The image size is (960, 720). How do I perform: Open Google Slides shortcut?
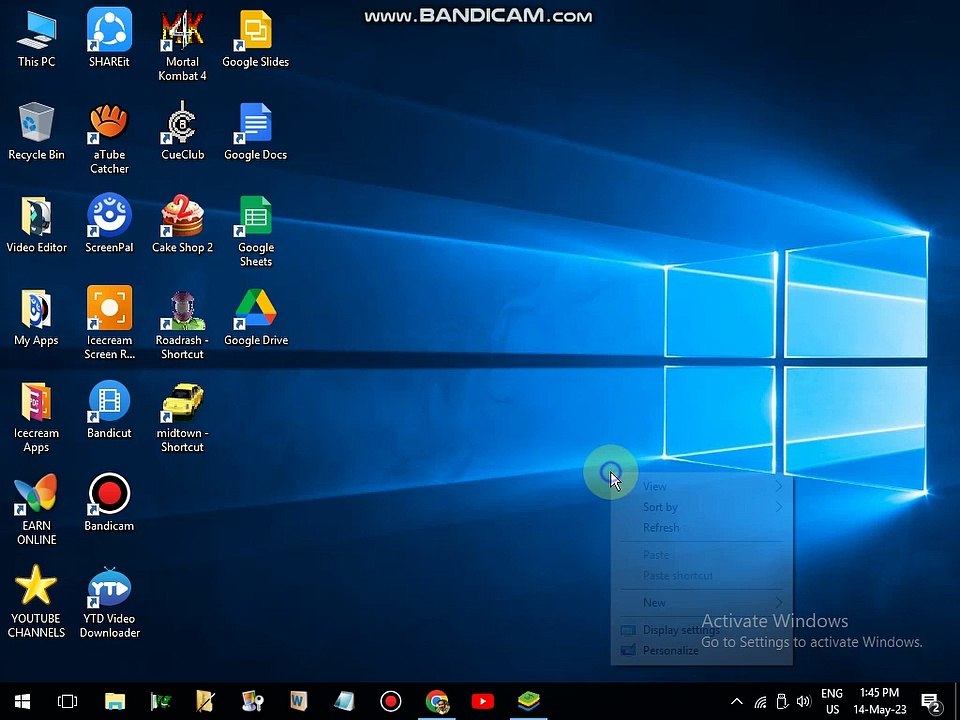click(x=255, y=38)
